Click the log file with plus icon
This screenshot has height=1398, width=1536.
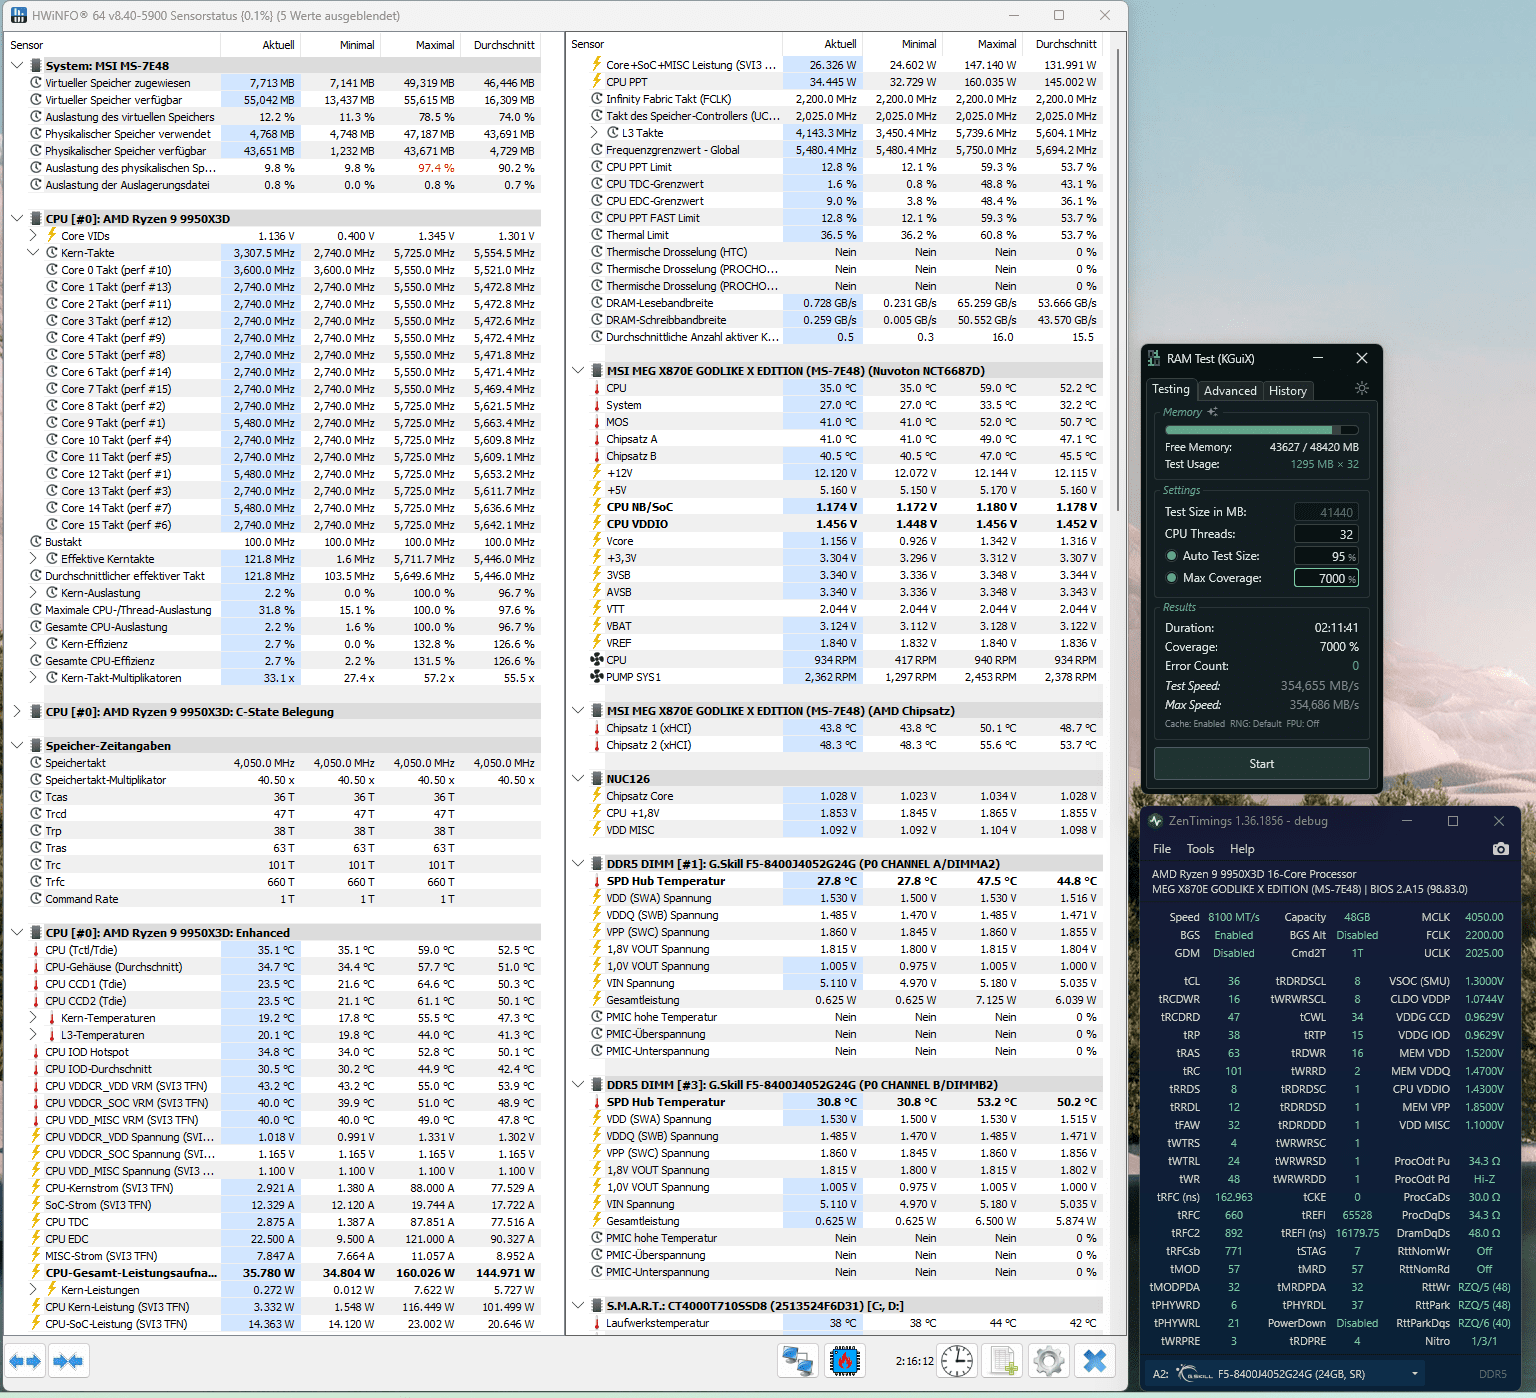[x=1001, y=1361]
